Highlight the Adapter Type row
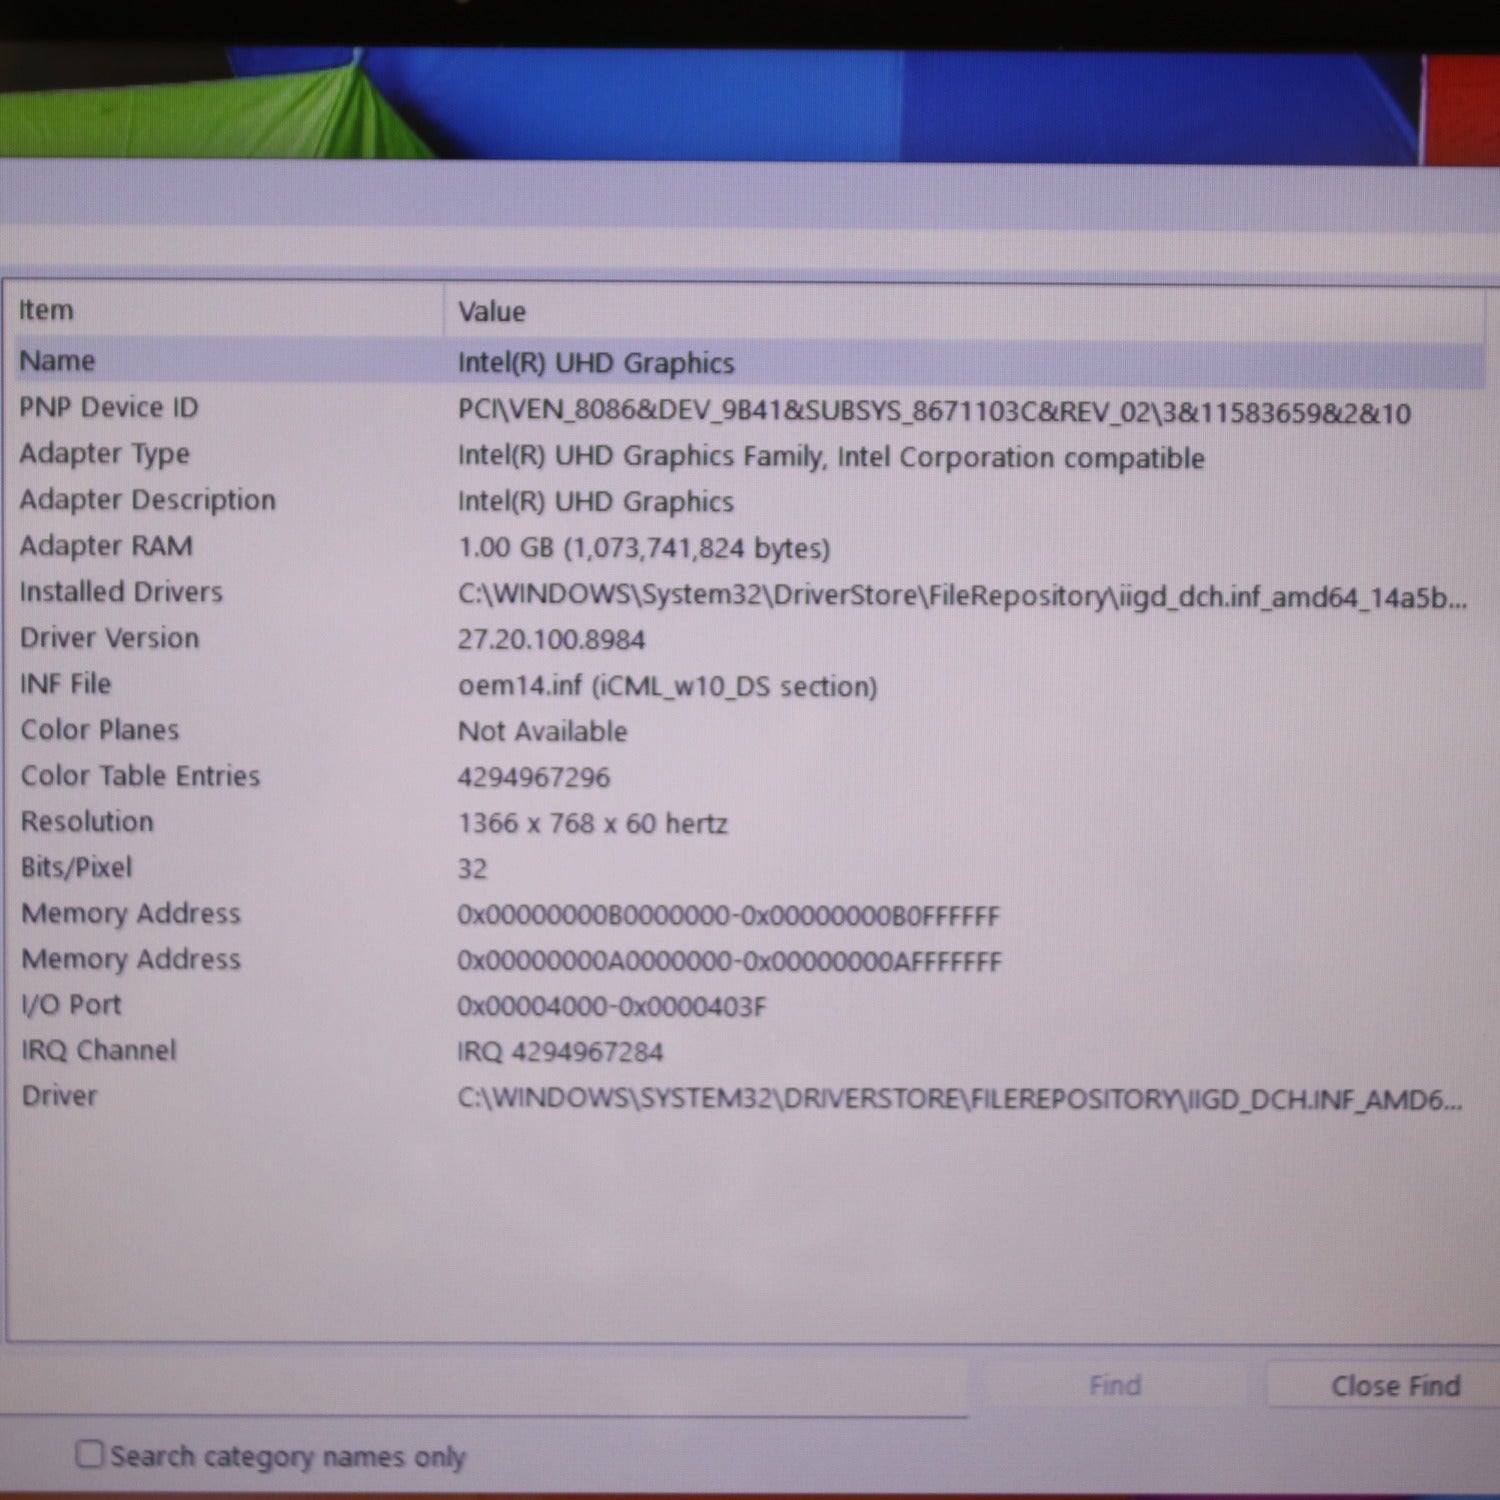1500x1500 pixels. 105,453
